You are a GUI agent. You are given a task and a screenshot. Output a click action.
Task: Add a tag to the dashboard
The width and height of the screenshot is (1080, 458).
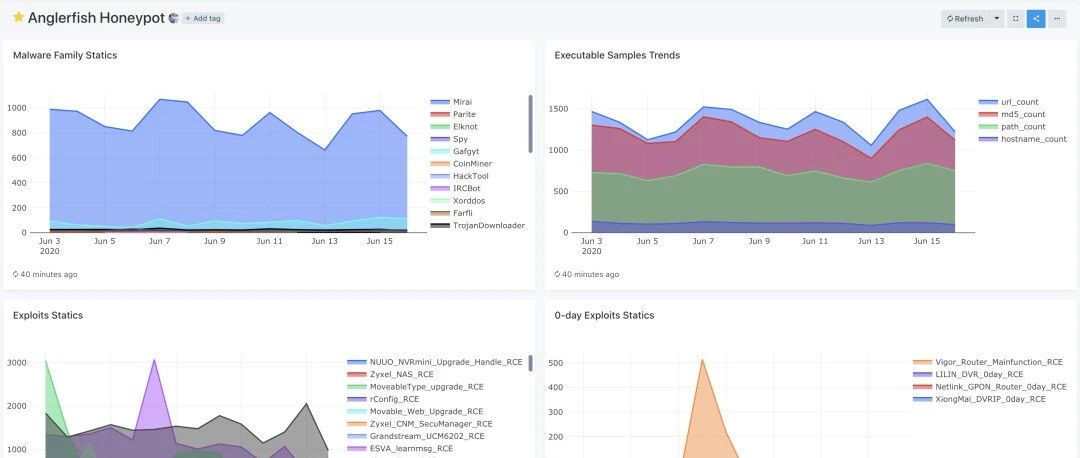[x=202, y=19]
